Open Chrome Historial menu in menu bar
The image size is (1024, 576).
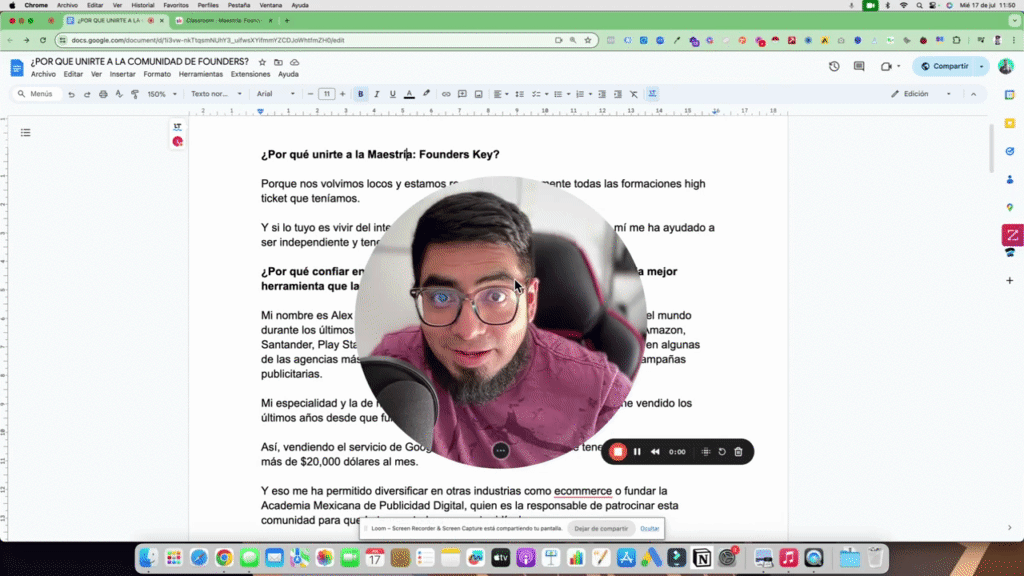pyautogui.click(x=142, y=5)
